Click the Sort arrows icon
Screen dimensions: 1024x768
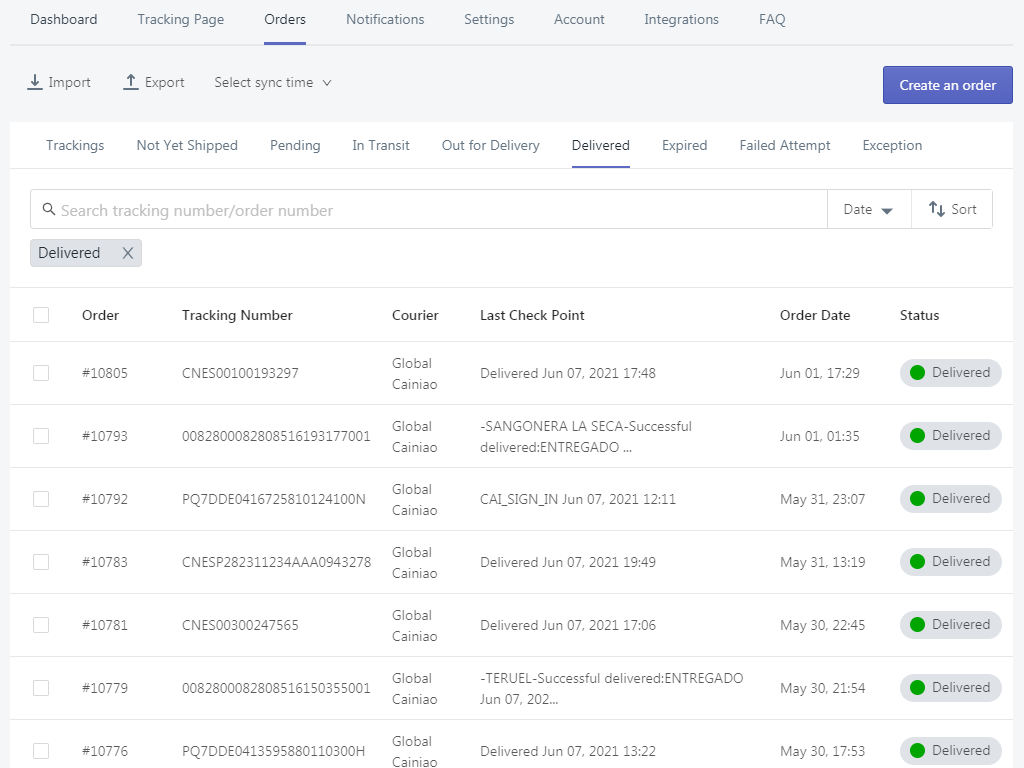pyautogui.click(x=937, y=209)
